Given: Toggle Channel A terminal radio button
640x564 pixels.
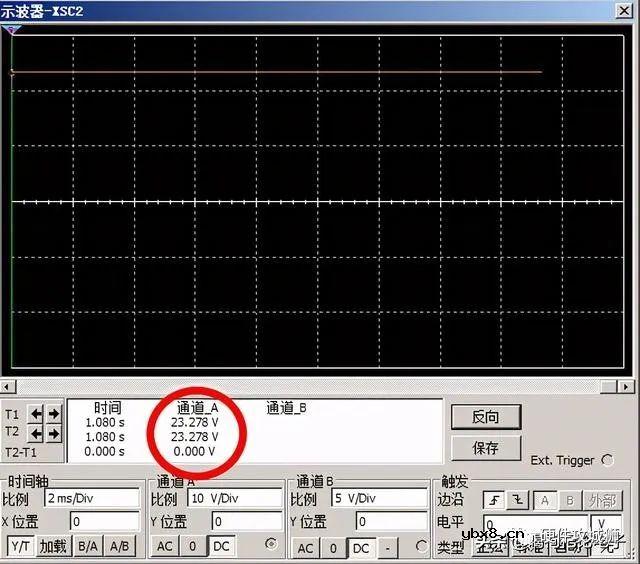Looking at the screenshot, I should coord(269,545).
